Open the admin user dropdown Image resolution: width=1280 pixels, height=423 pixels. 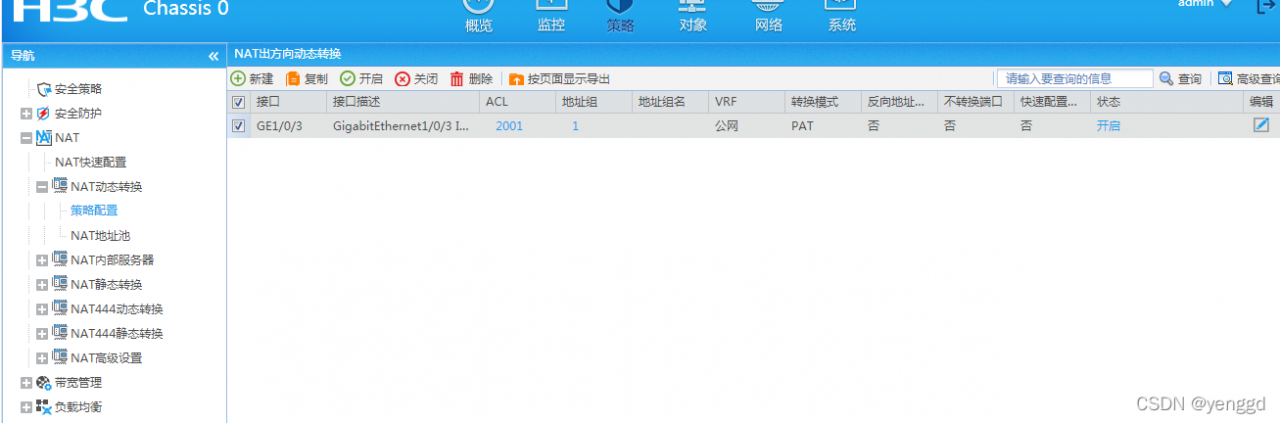click(1204, 4)
